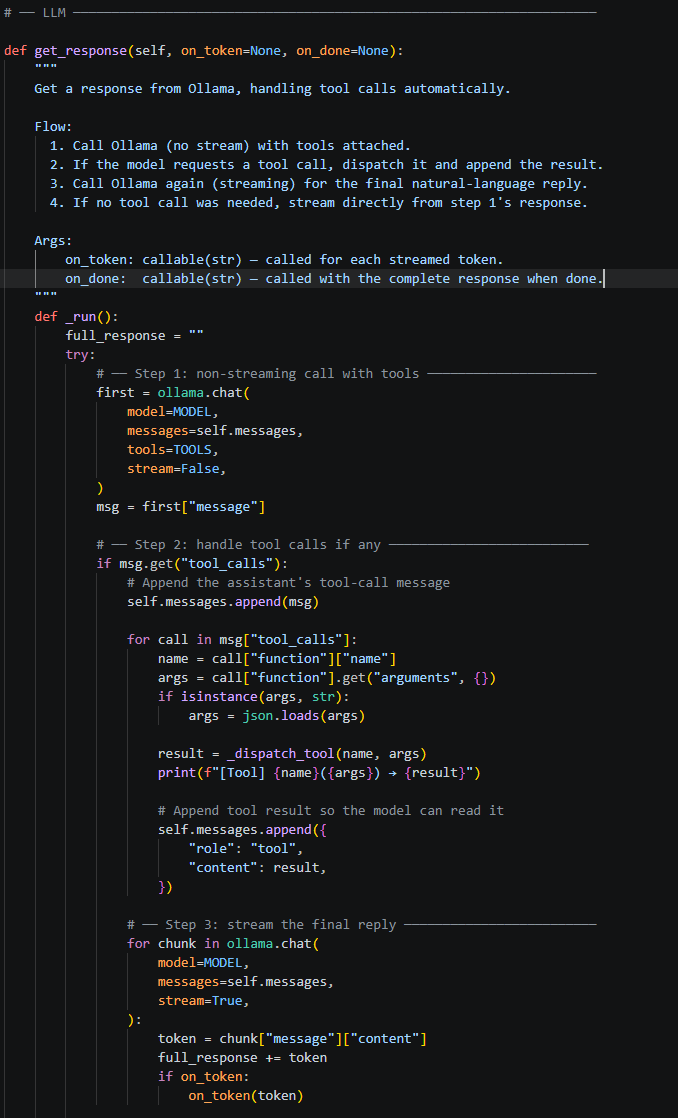Click the 'msg = first["message"]' line
Viewport: 678px width, 1118px height.
[x=181, y=506]
